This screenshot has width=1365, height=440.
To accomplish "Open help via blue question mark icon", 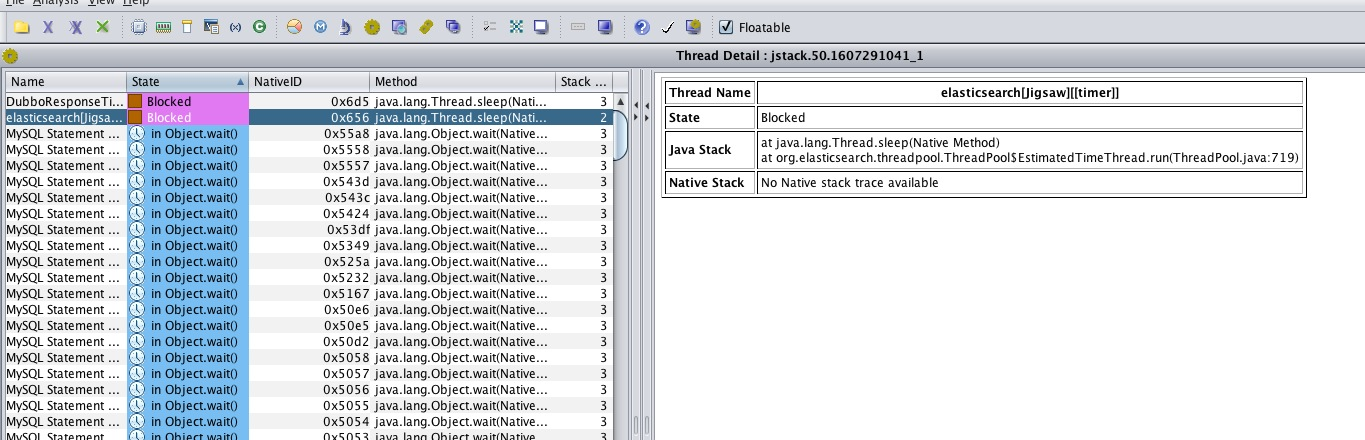I will pos(642,27).
